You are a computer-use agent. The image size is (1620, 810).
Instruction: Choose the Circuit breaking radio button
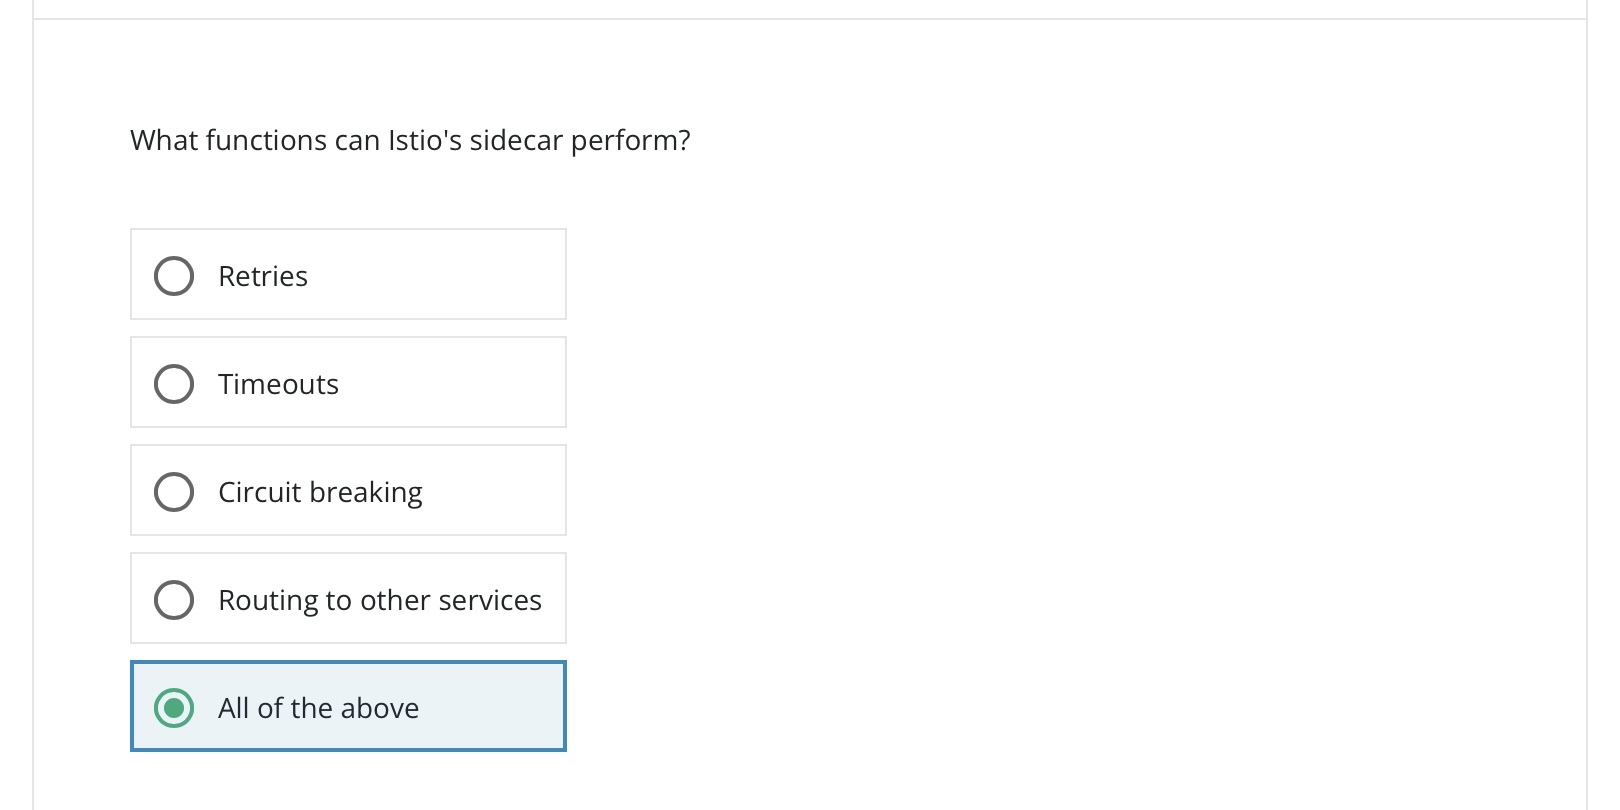174,492
